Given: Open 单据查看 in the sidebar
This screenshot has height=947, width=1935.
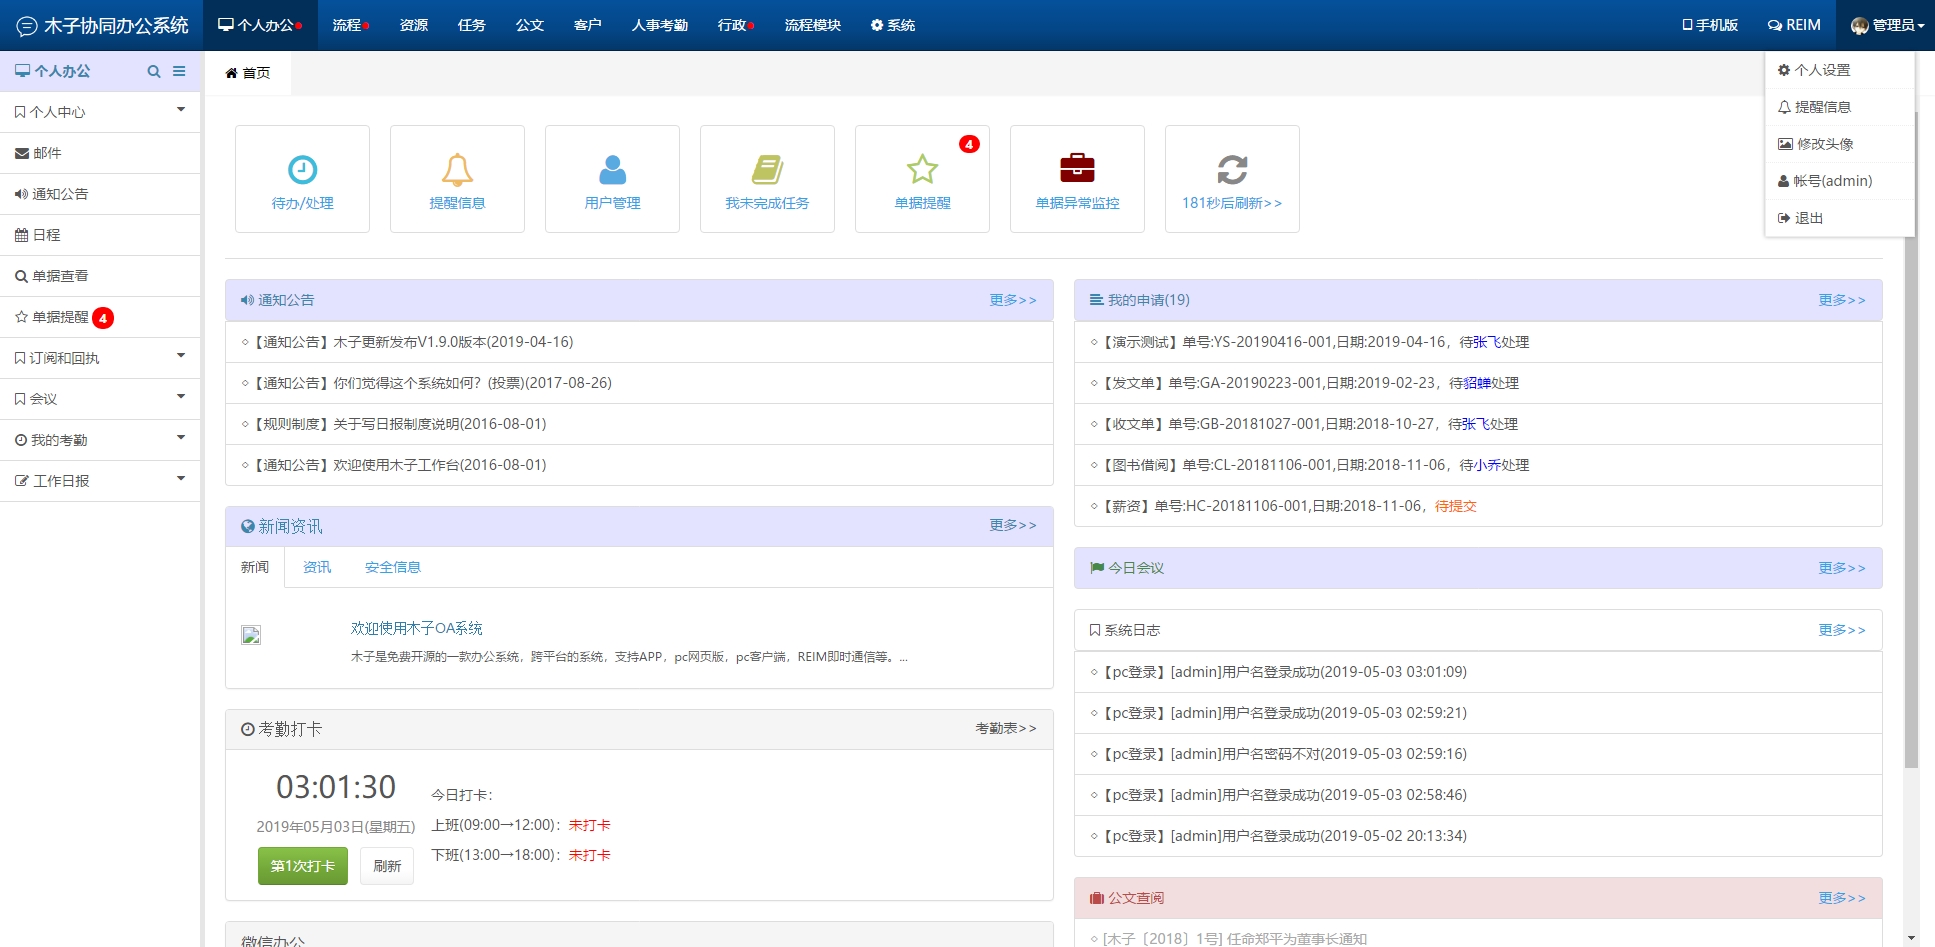Looking at the screenshot, I should point(100,276).
